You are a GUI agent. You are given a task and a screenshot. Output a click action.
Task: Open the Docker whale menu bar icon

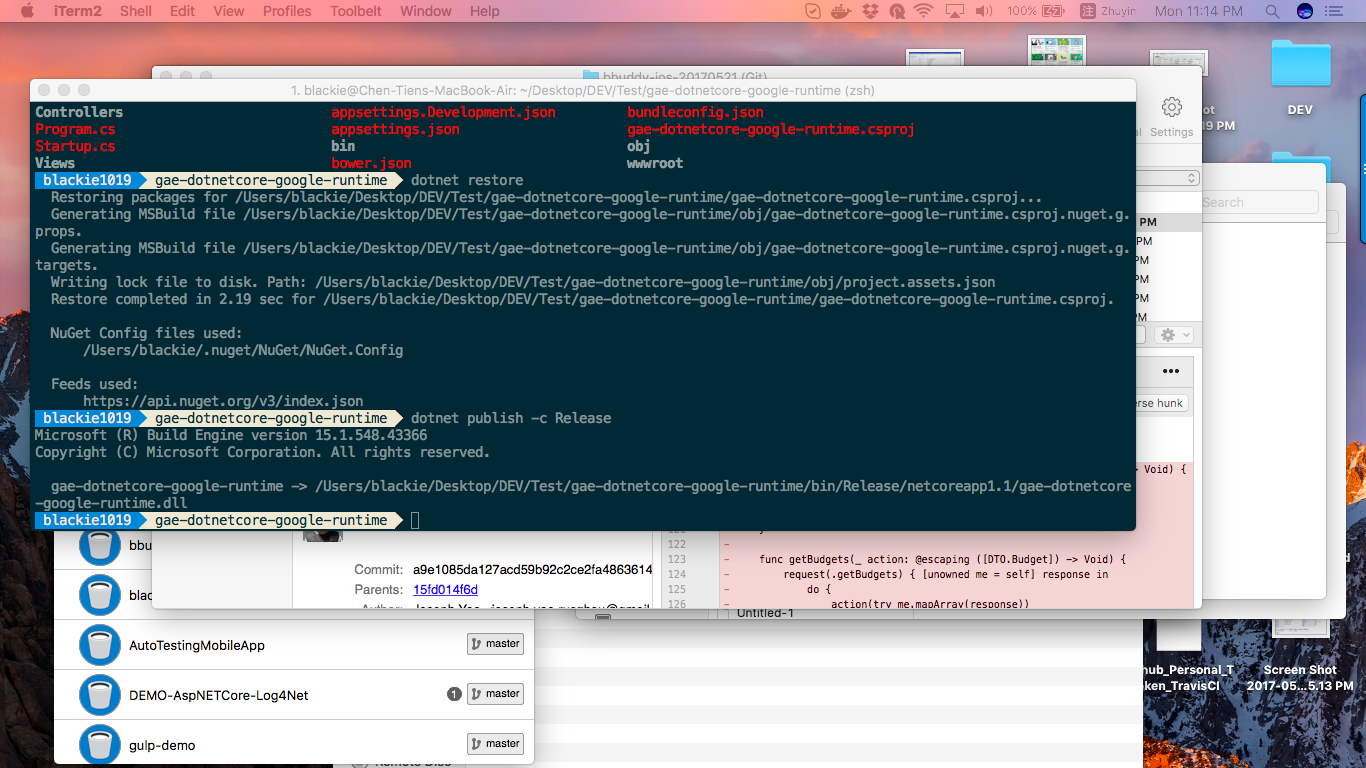pyautogui.click(x=842, y=11)
